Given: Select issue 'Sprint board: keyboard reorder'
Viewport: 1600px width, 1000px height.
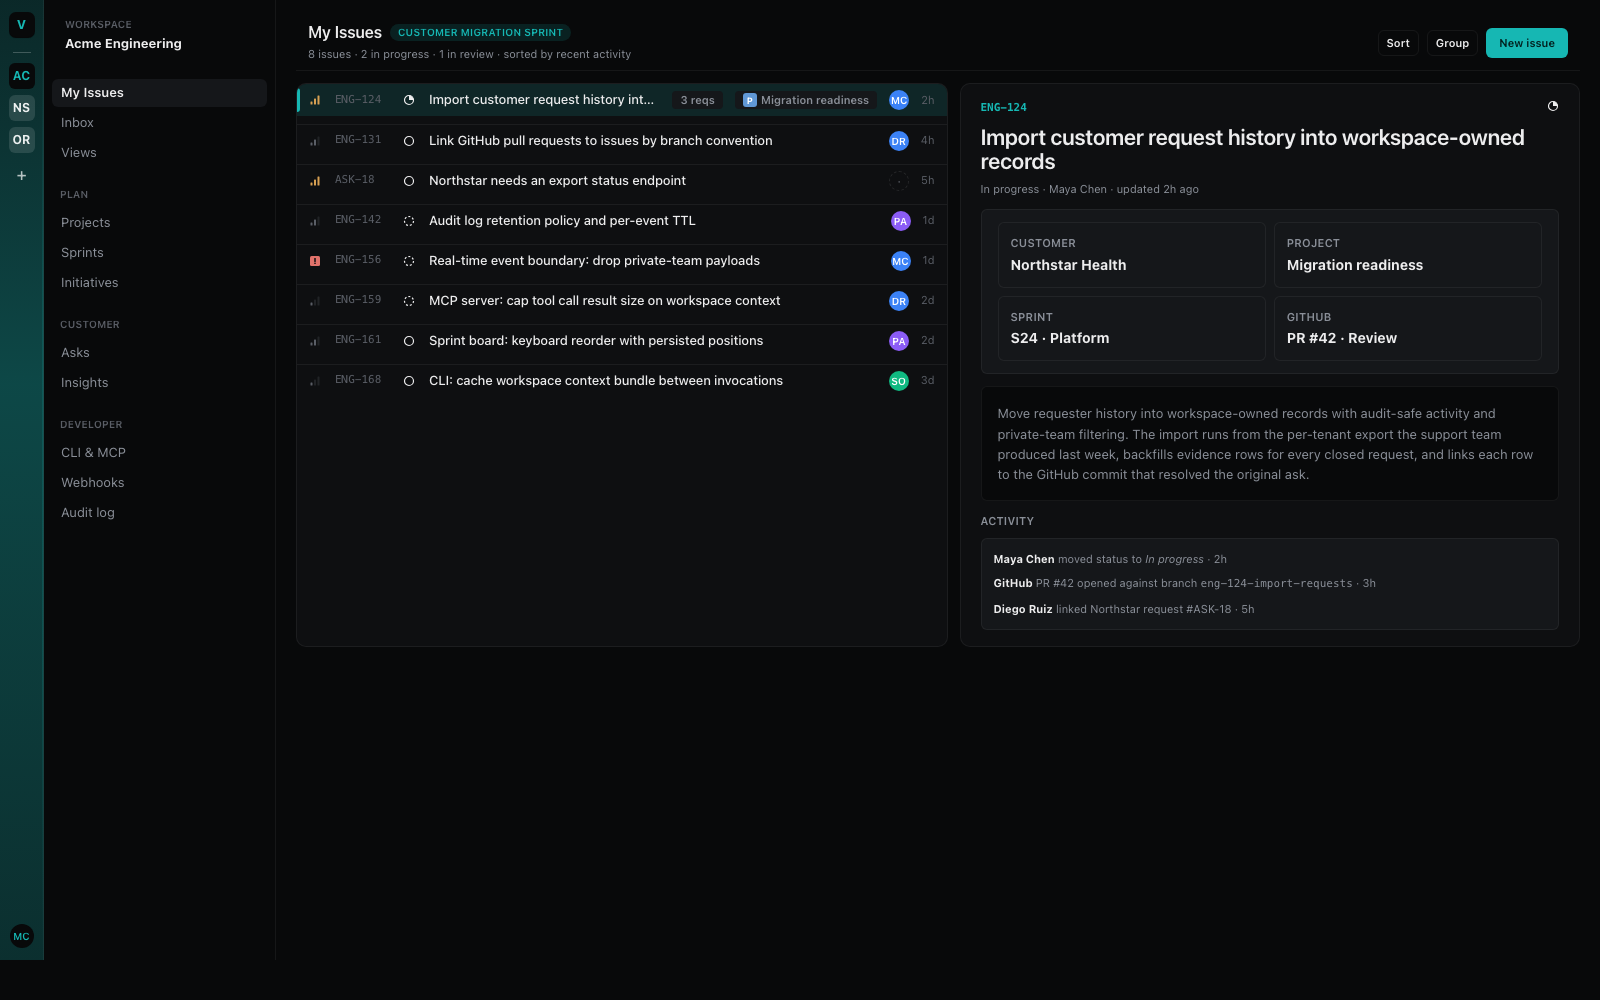Looking at the screenshot, I should click(622, 341).
